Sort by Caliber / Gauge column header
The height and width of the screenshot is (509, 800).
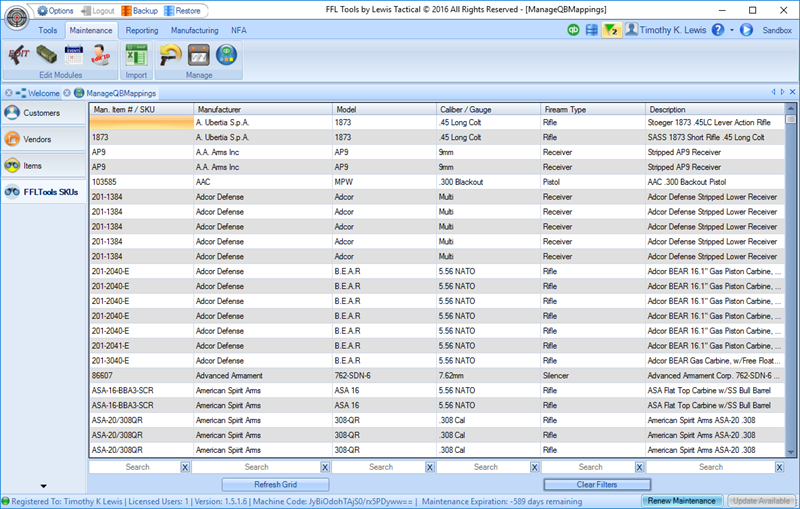coord(489,109)
